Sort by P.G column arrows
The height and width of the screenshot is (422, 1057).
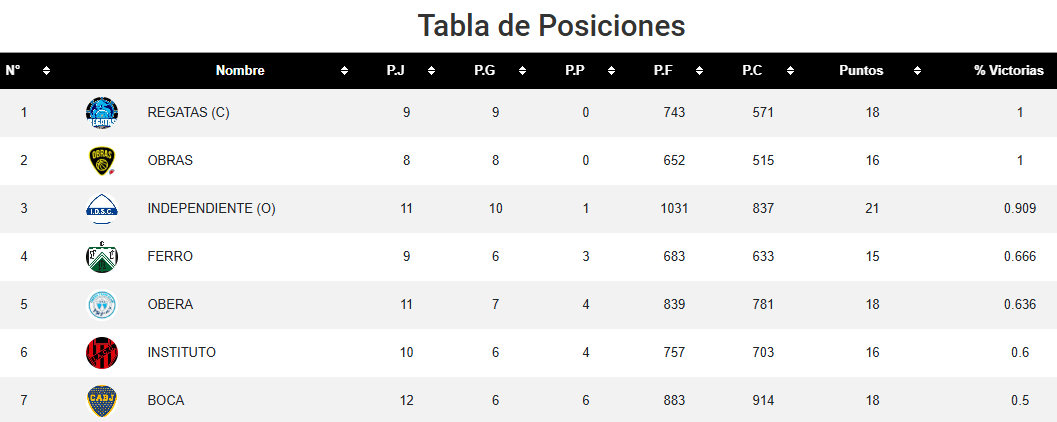[x=522, y=71]
